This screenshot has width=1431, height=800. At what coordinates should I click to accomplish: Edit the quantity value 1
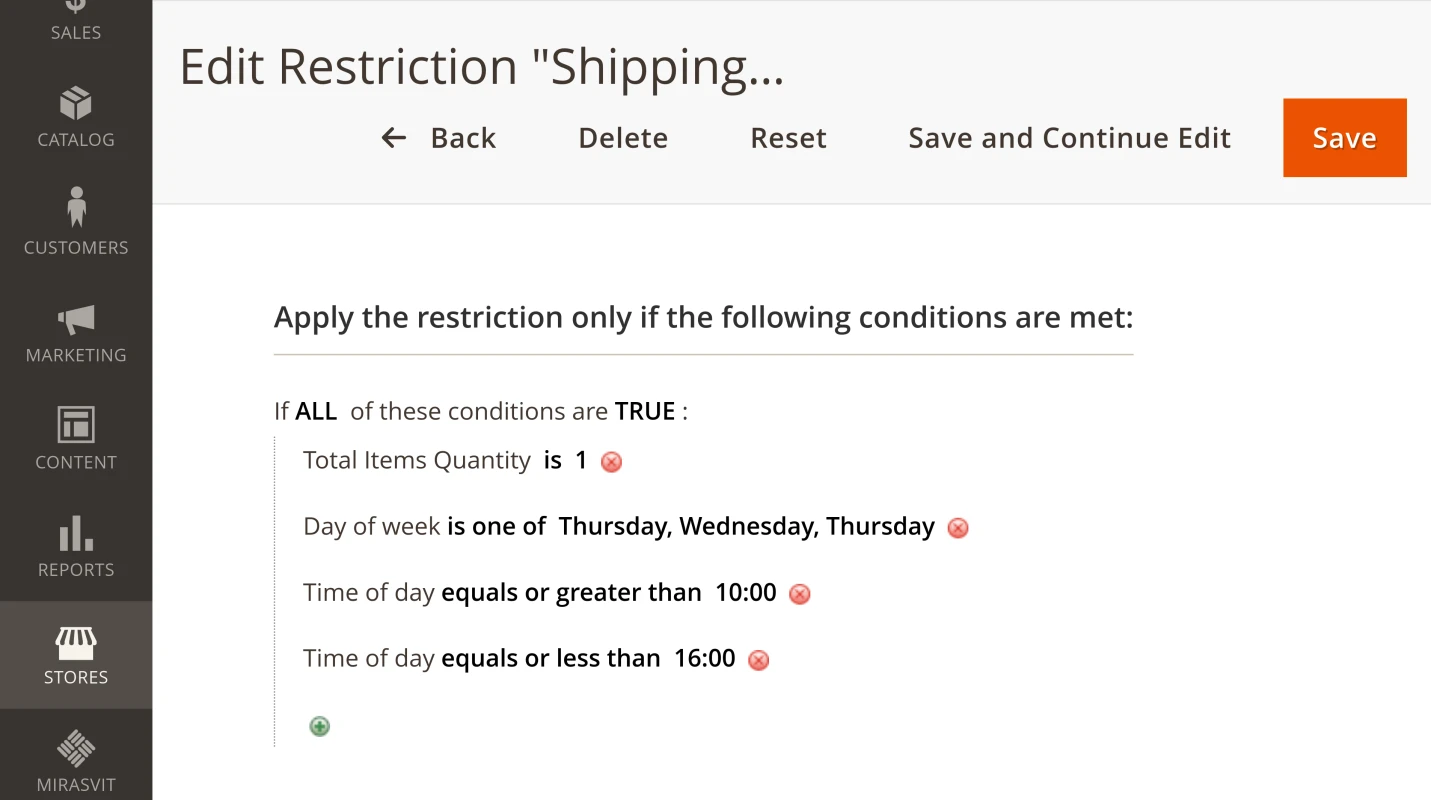581,460
